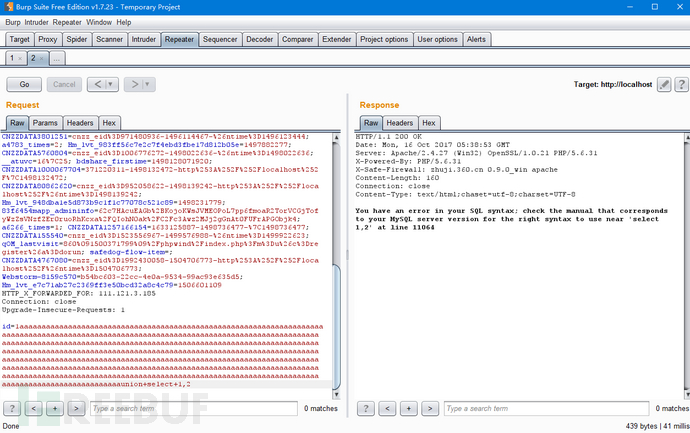Image resolution: width=690 pixels, height=433 pixels.
Task: Click the 'Connection: close' request line
Action: (x=39, y=302)
